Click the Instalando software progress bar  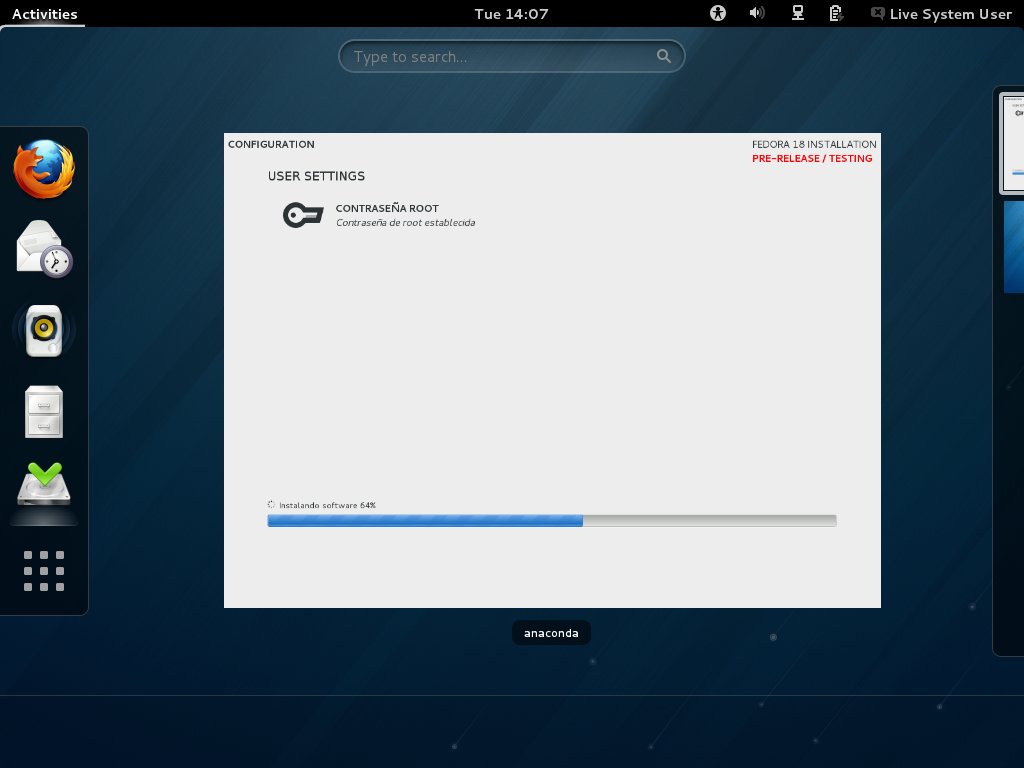(551, 520)
